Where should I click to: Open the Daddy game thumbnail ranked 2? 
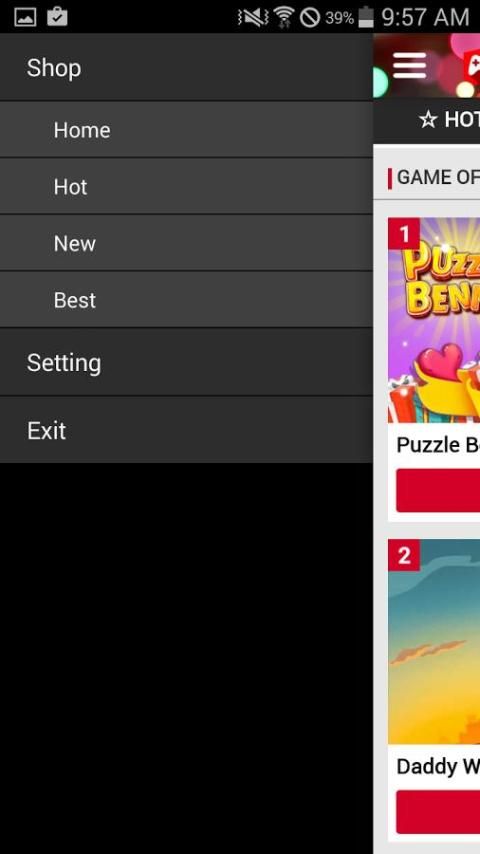(434, 642)
